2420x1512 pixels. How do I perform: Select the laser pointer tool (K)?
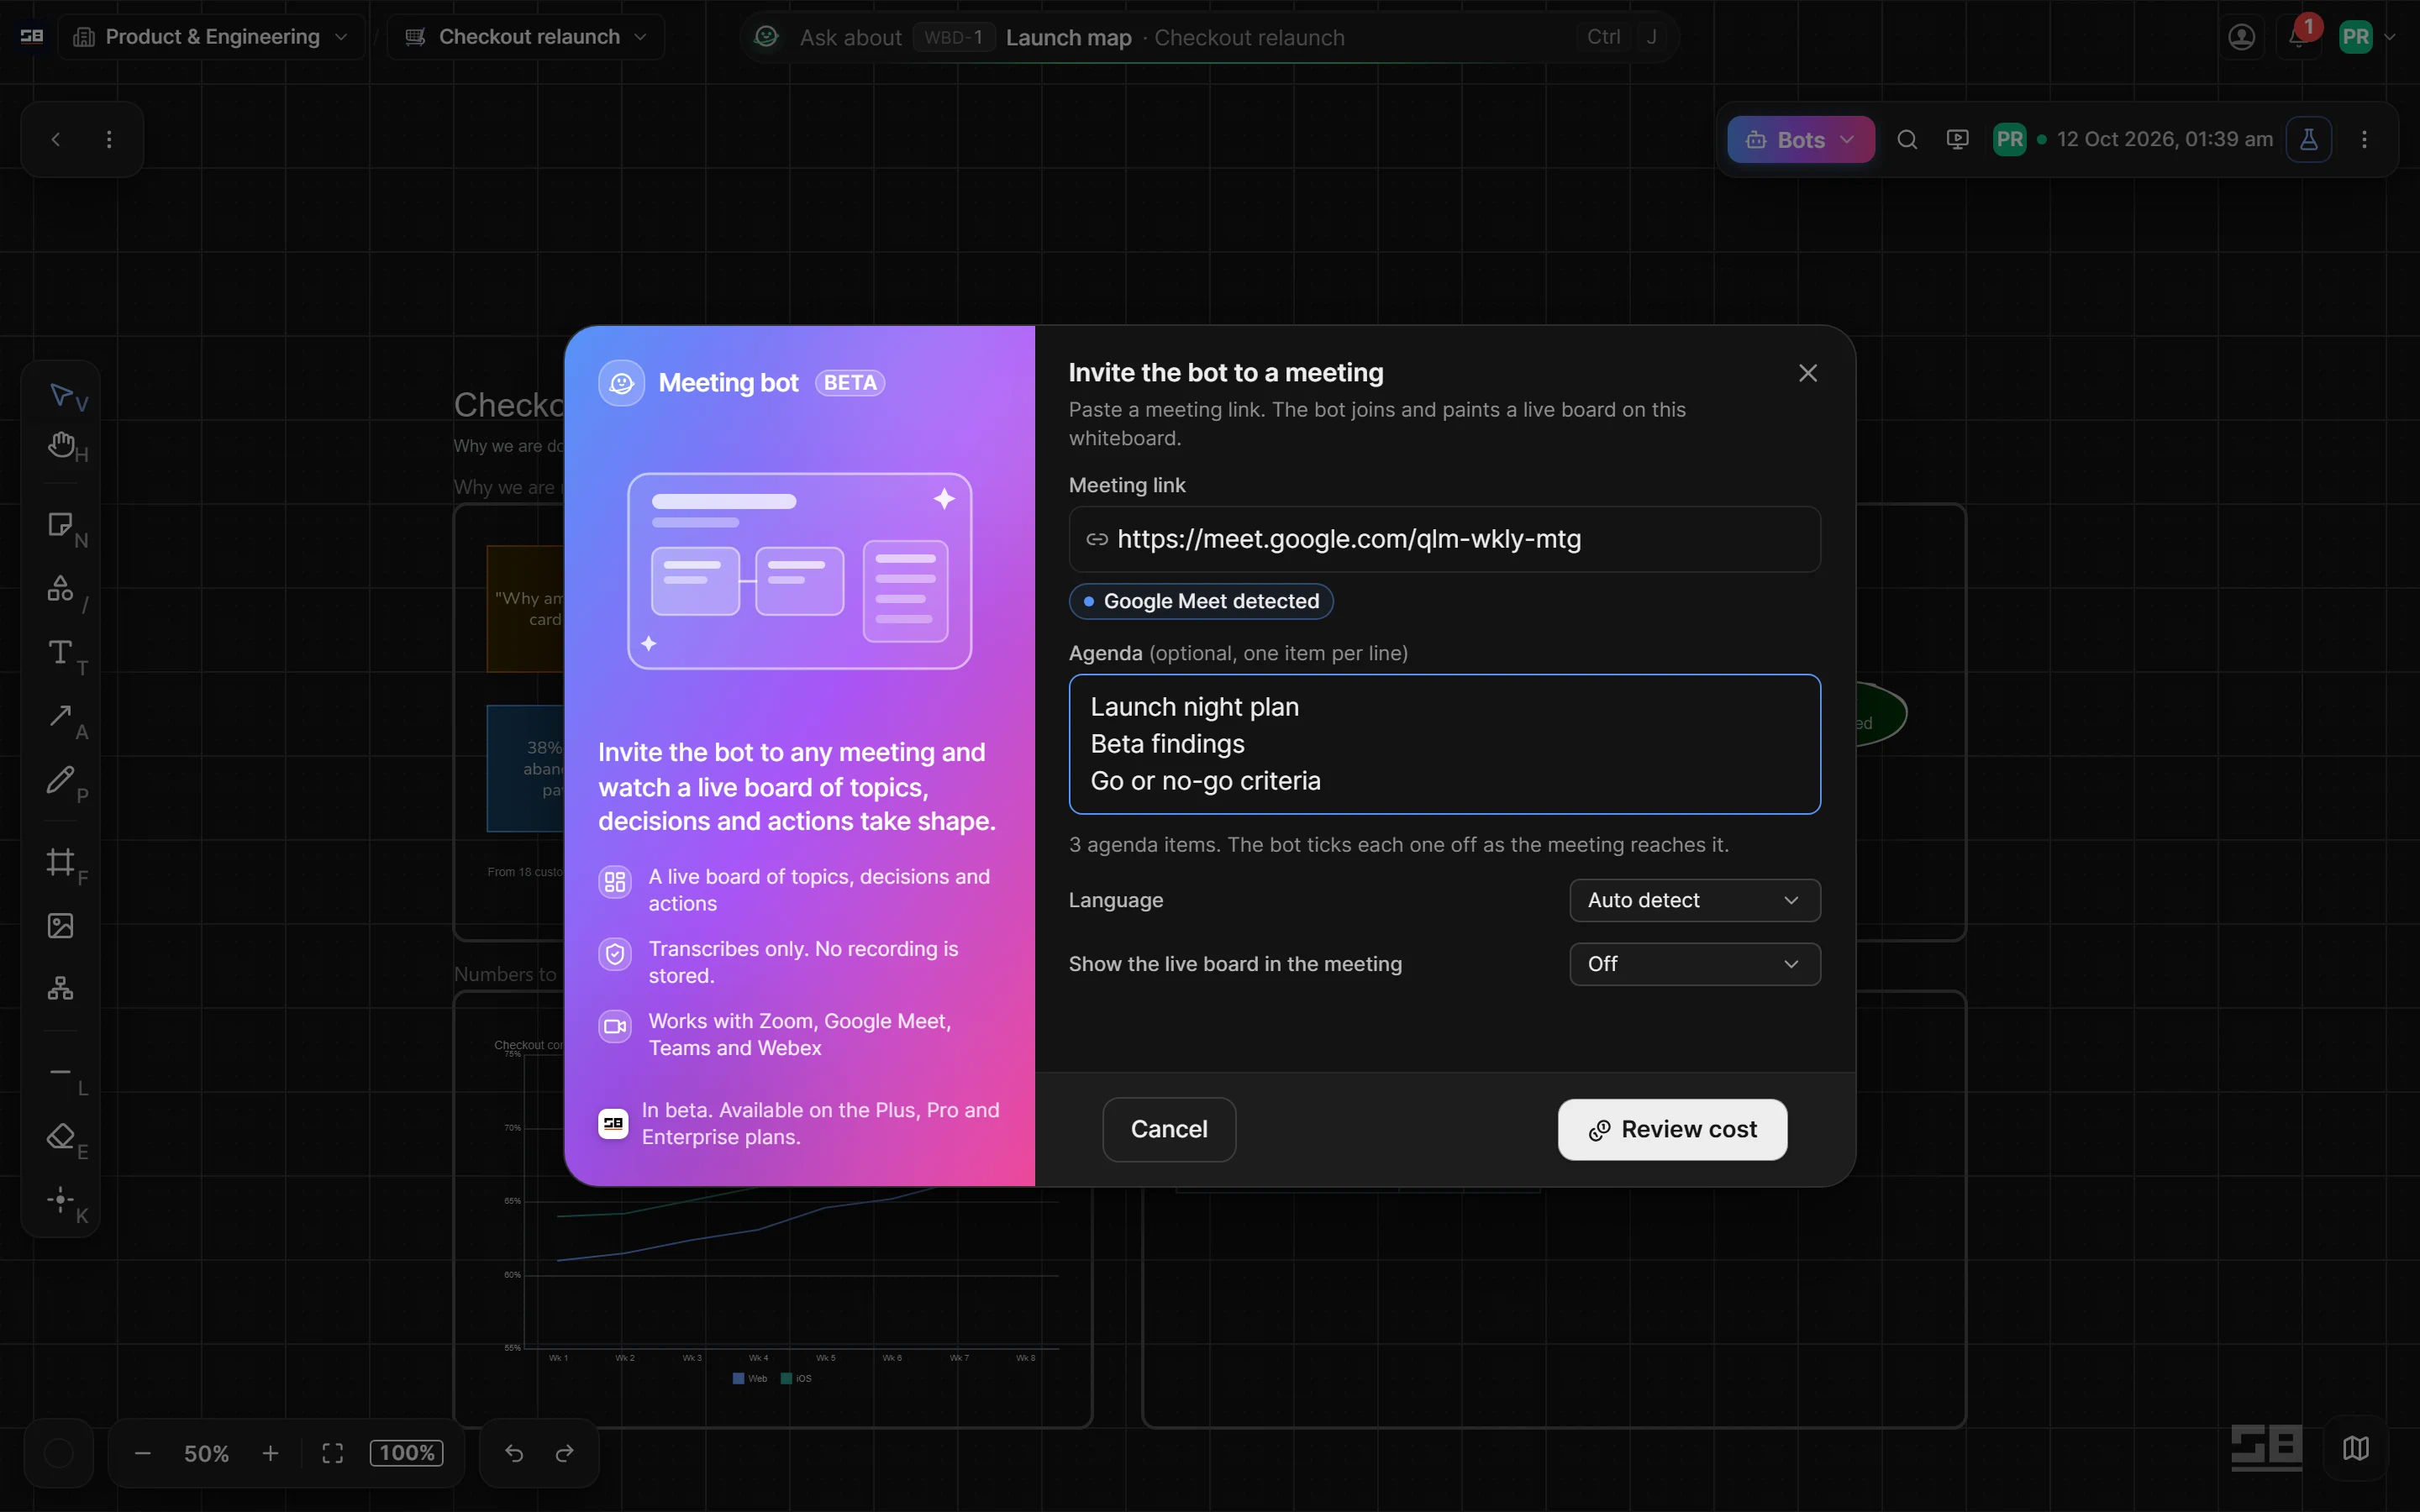pyautogui.click(x=61, y=1199)
